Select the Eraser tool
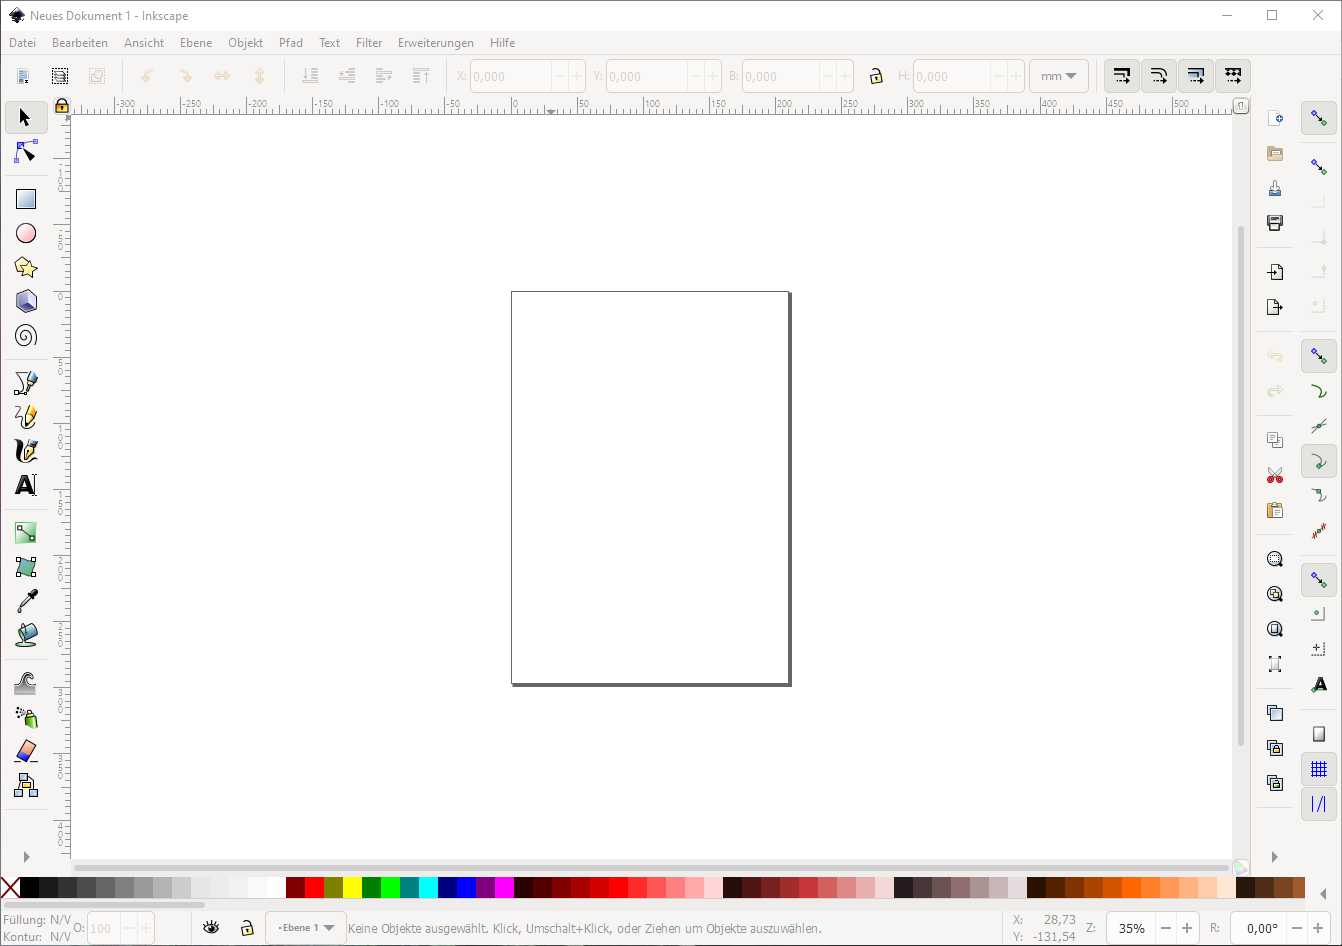The height and width of the screenshot is (946, 1342). pos(26,751)
